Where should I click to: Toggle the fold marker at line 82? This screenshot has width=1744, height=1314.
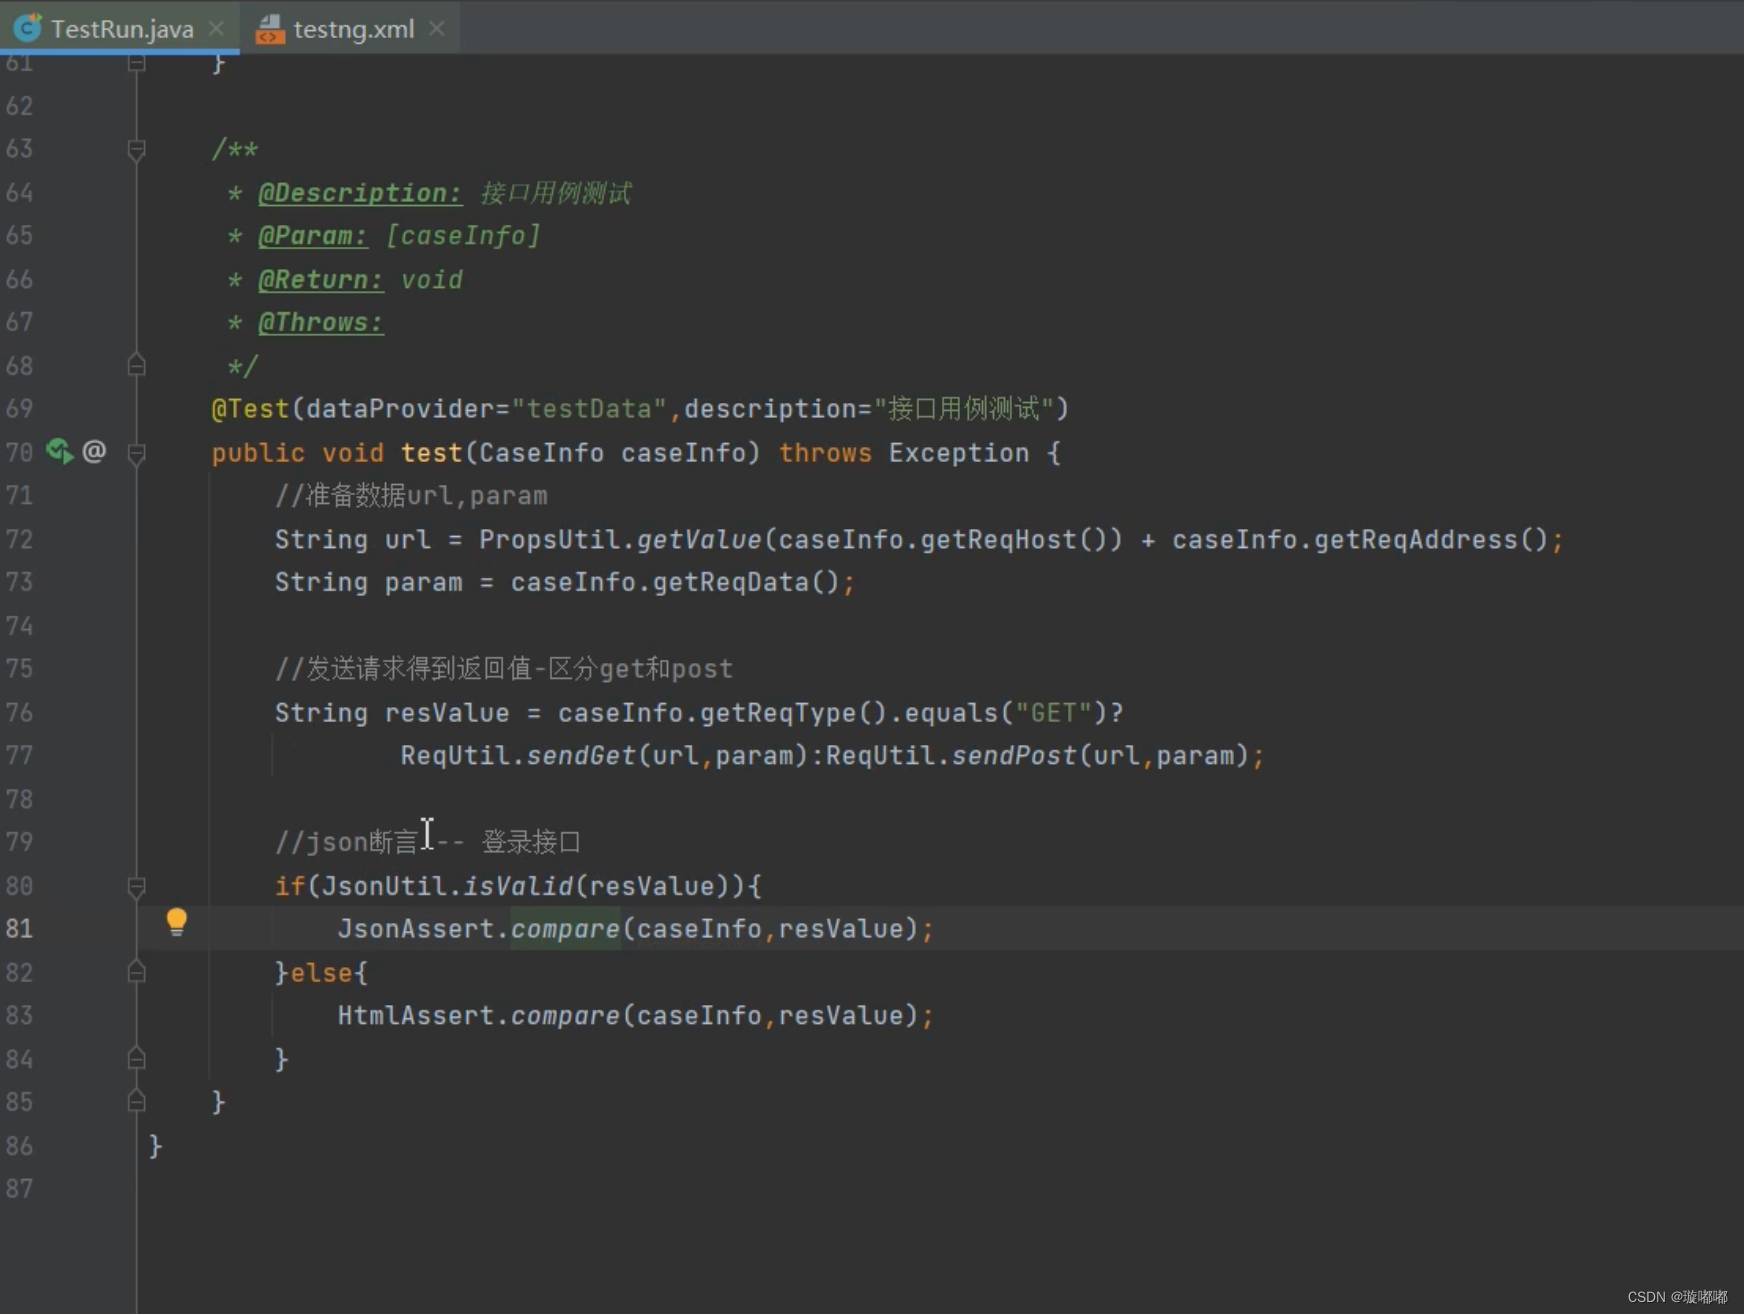click(137, 972)
